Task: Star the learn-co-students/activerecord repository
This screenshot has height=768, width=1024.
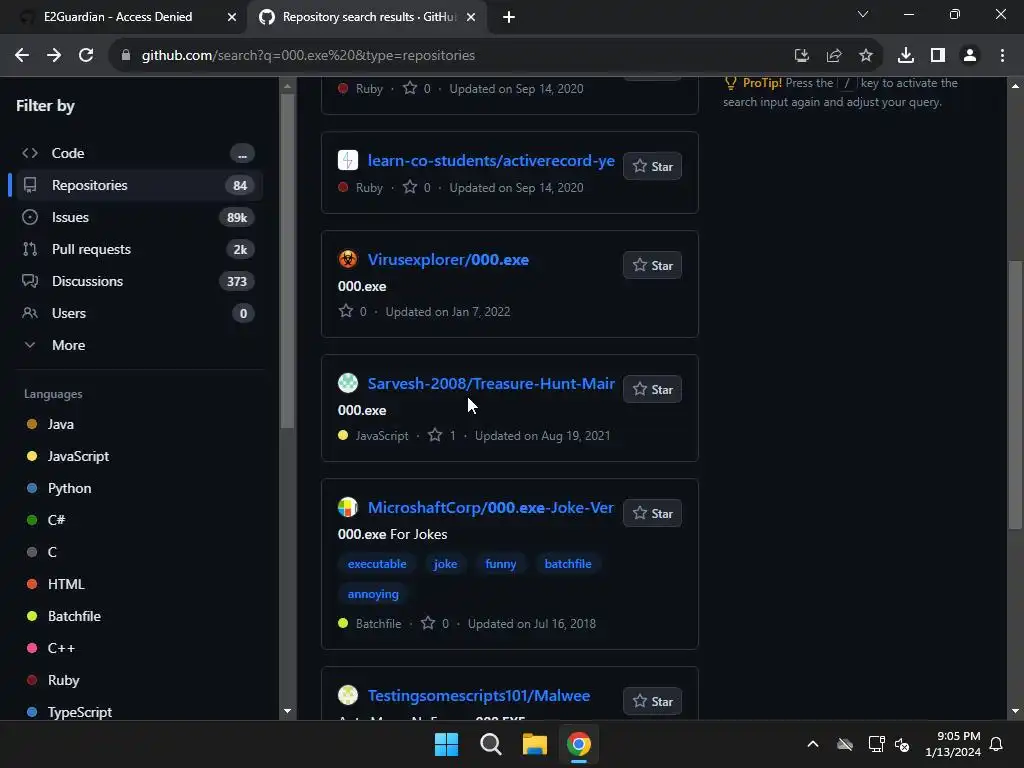Action: [652, 167]
